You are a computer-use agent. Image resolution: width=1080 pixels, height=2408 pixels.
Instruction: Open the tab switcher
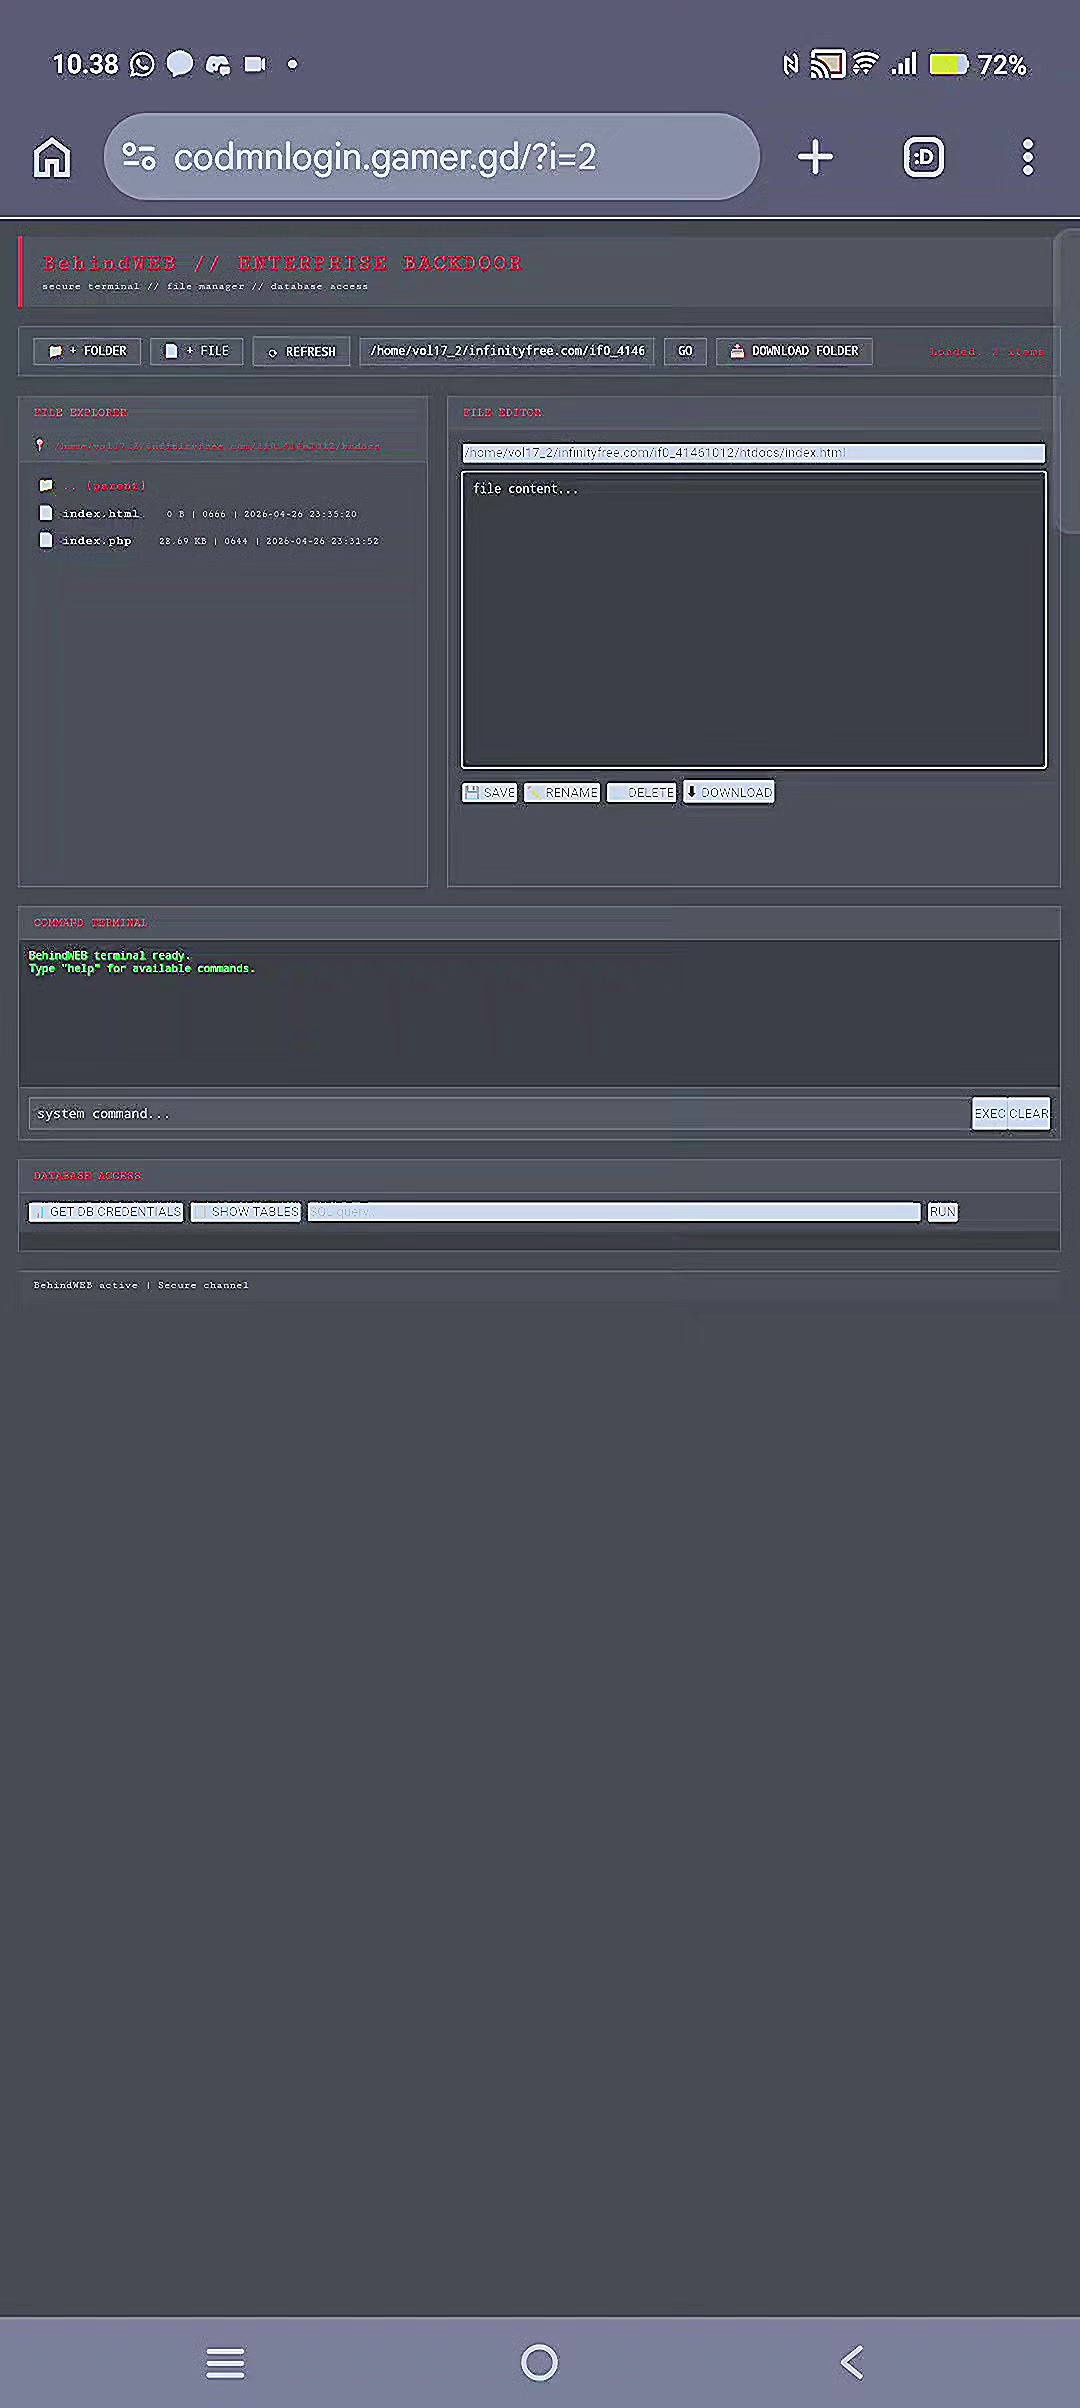click(923, 157)
